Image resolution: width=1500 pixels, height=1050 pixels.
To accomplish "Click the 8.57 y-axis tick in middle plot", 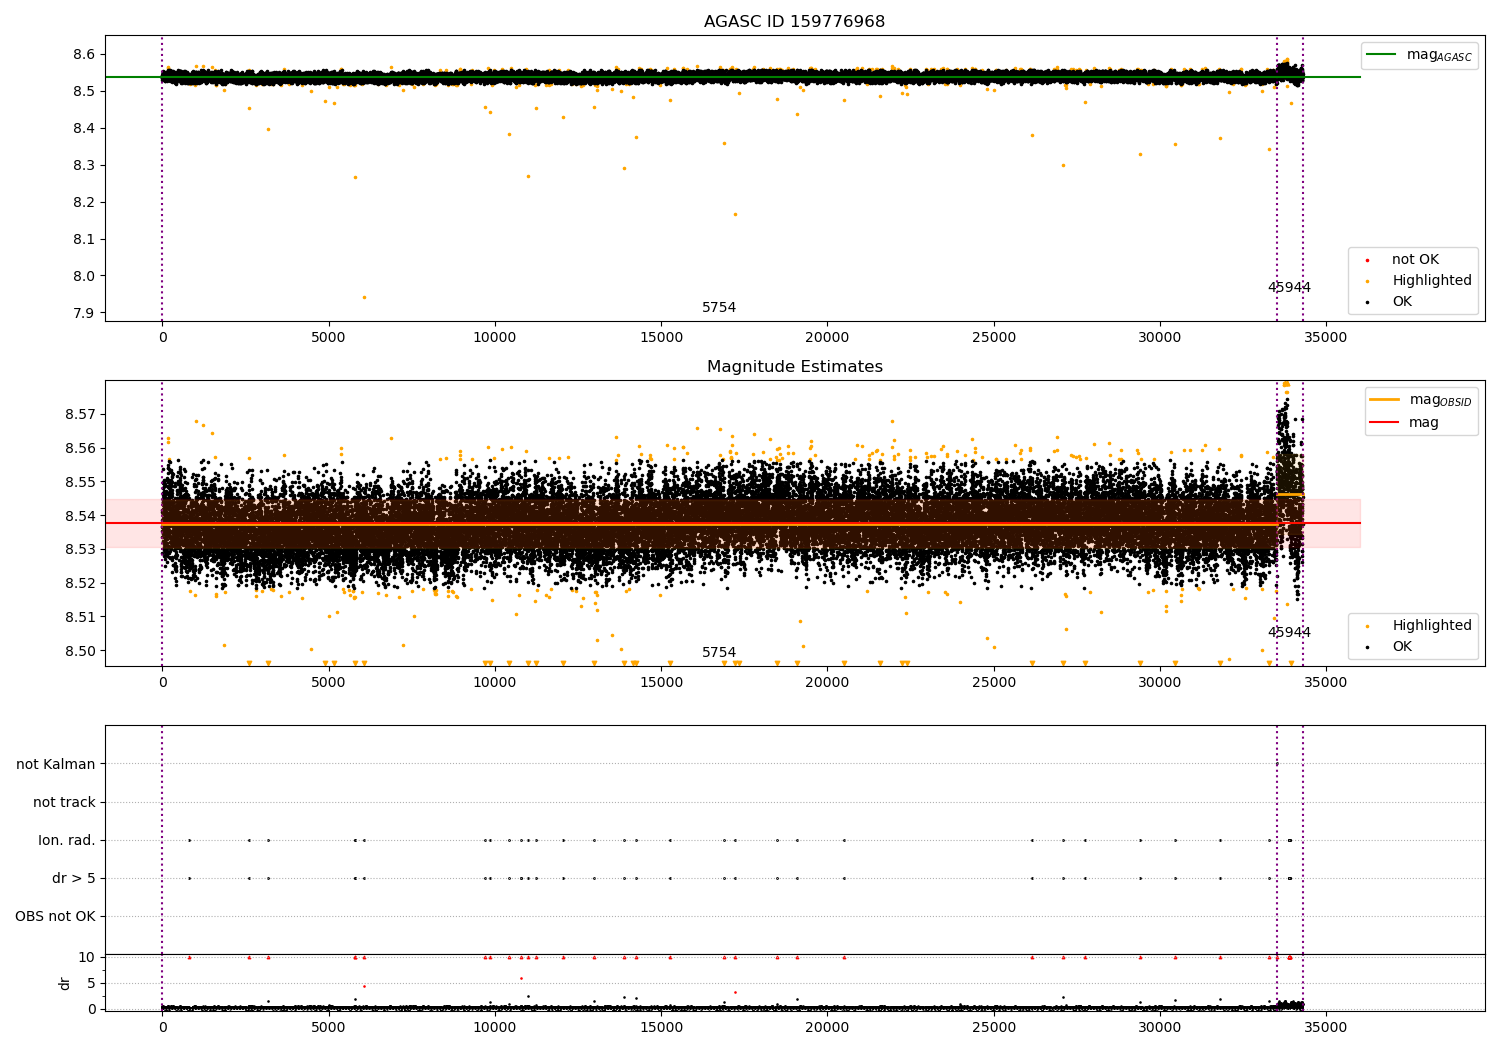I will tap(79, 414).
